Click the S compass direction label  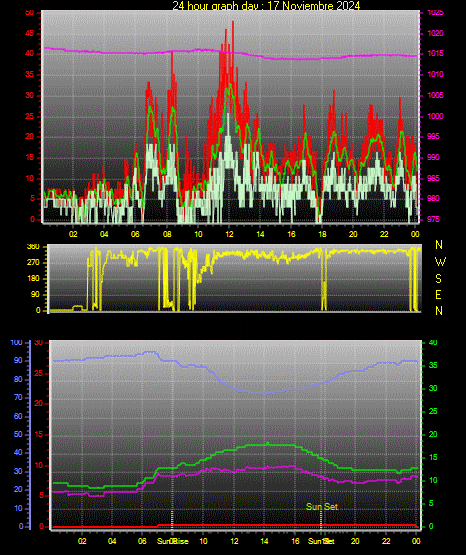pyautogui.click(x=438, y=279)
